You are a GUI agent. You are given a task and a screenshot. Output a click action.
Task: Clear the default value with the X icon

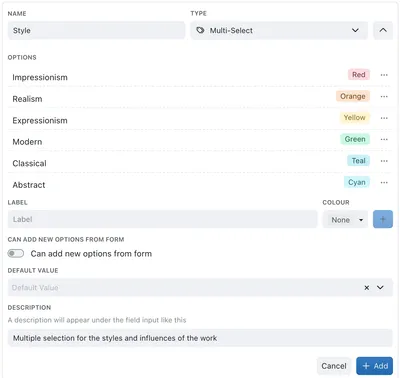367,288
